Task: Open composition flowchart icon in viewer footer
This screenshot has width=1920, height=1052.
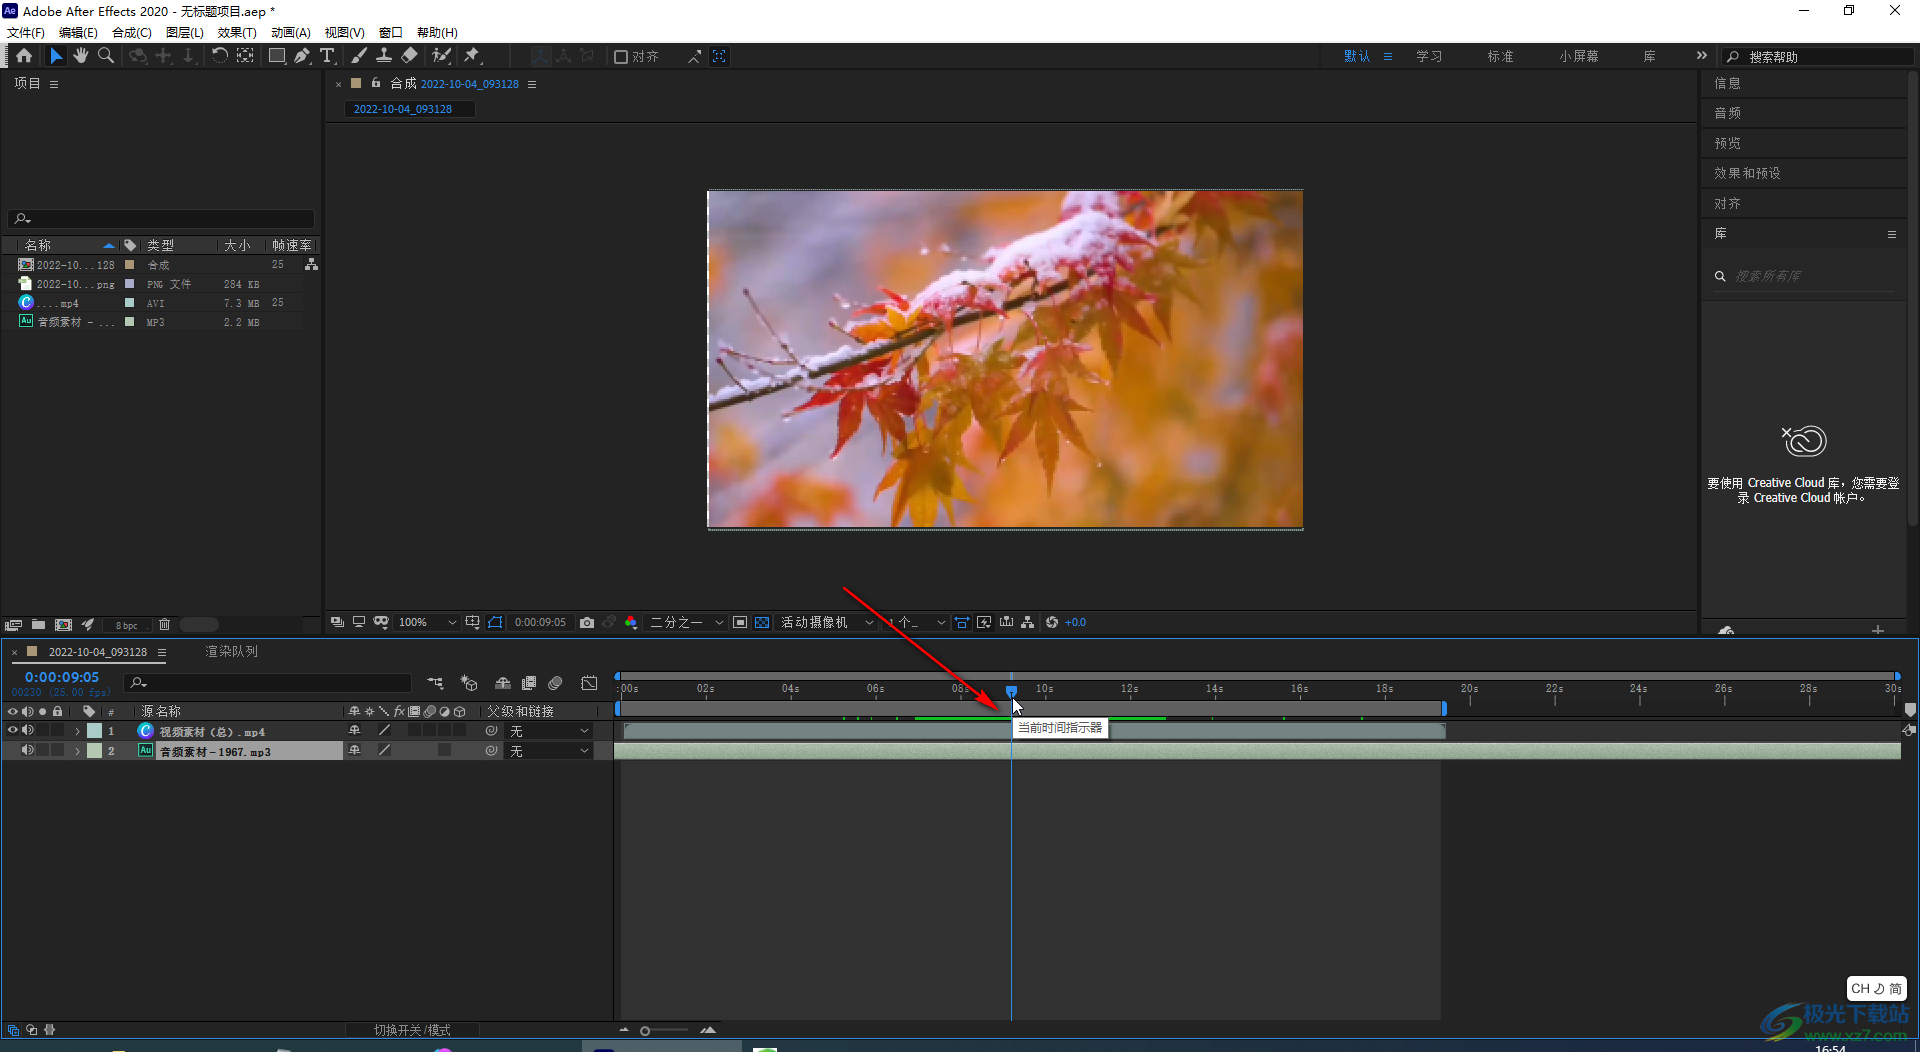Action: coord(1028,622)
